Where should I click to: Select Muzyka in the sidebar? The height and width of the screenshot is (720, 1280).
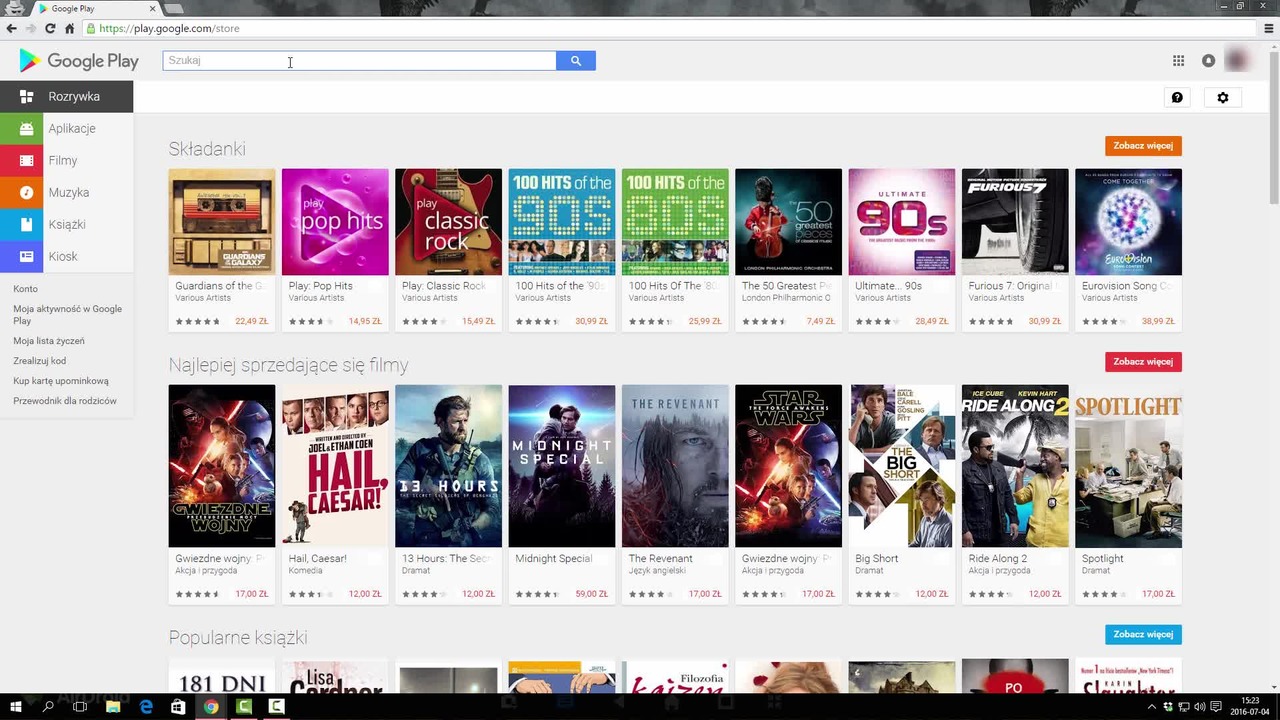pos(66,192)
